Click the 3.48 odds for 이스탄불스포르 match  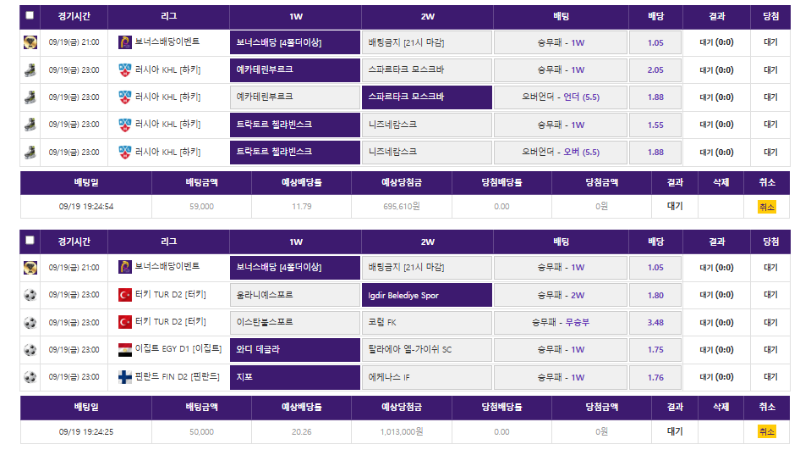click(x=656, y=323)
